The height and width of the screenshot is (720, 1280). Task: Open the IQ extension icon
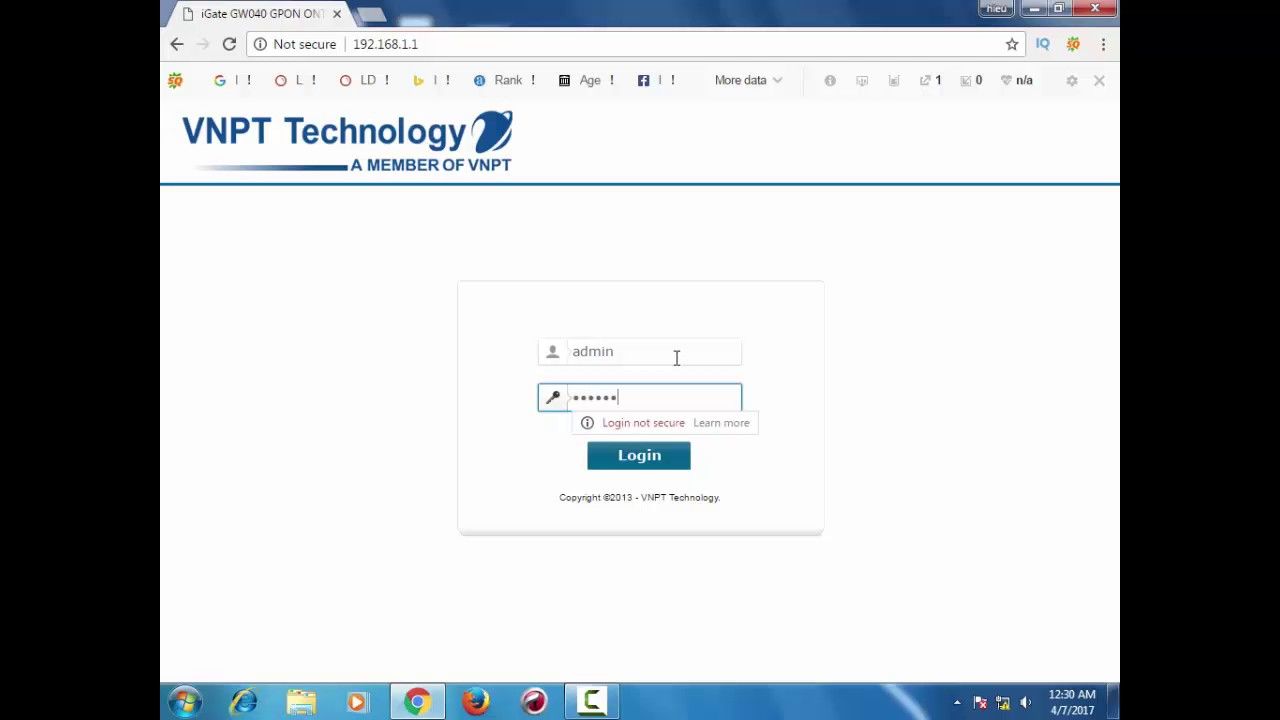[1043, 44]
